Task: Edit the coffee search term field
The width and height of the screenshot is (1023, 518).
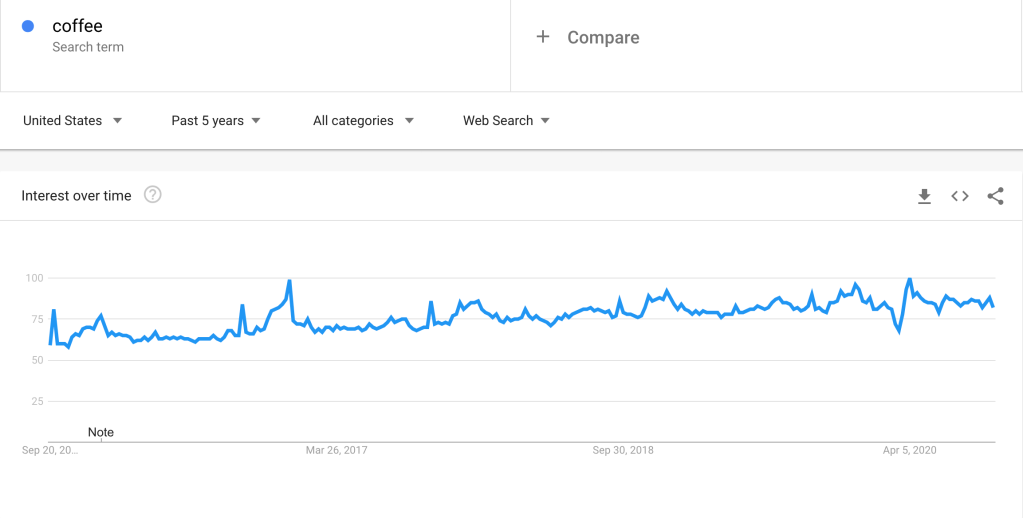Action: 77,26
